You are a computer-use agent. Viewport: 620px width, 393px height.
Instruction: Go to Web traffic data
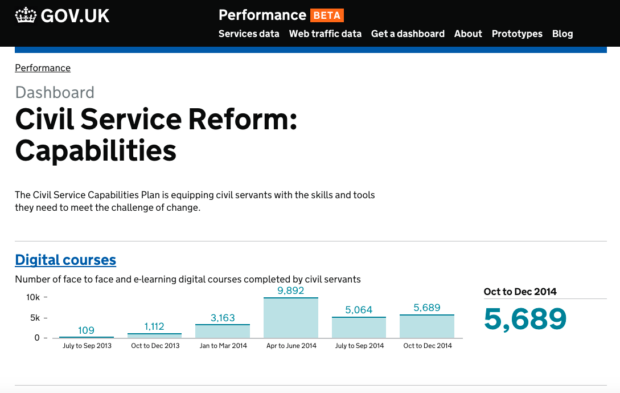[325, 34]
